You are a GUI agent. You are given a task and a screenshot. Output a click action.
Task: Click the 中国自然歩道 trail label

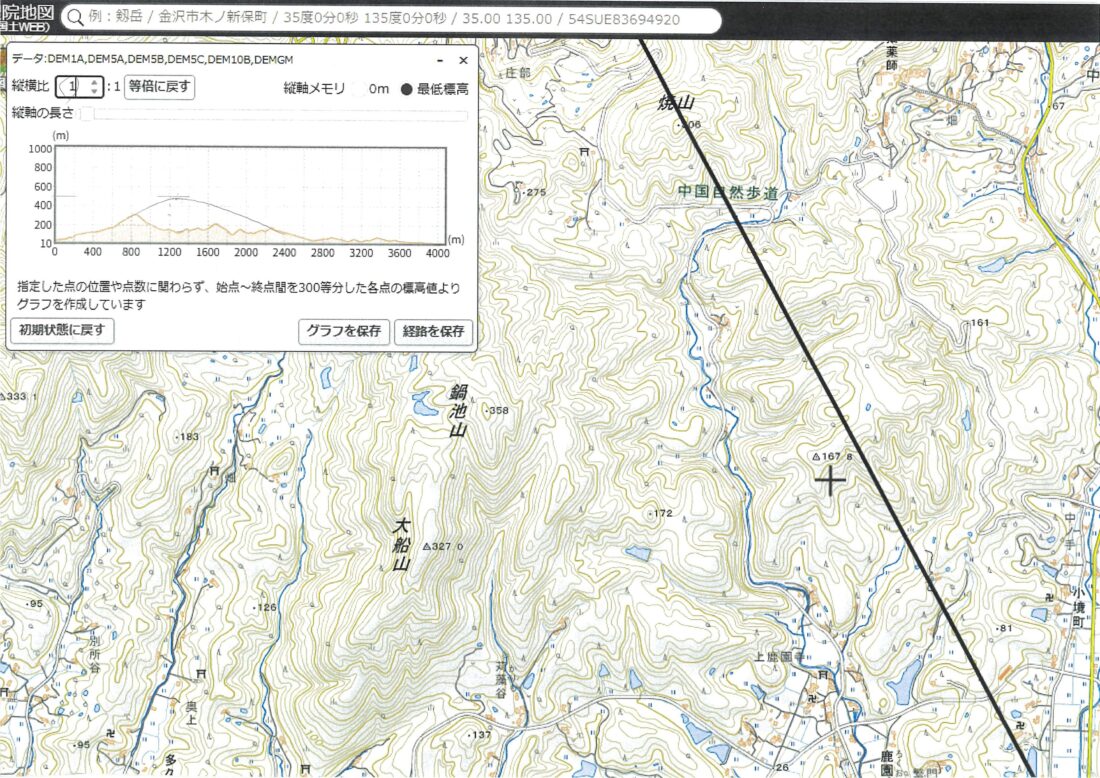click(x=727, y=192)
